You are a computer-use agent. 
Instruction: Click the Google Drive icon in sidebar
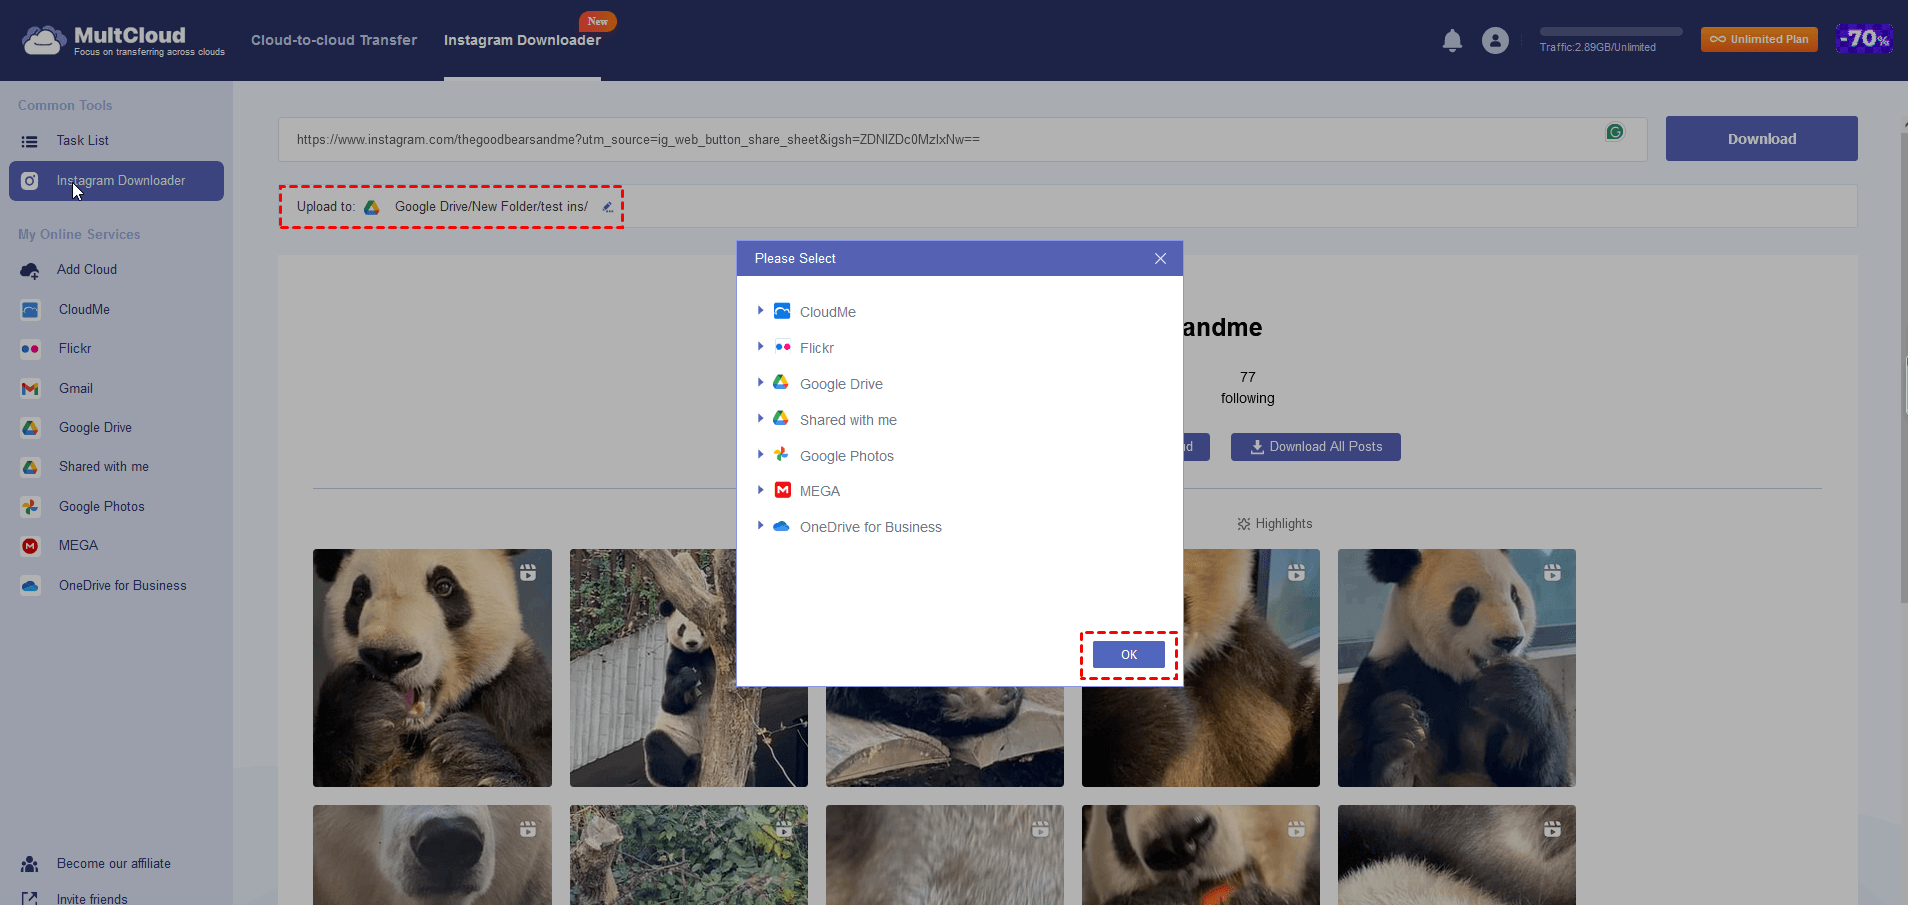[x=30, y=428]
